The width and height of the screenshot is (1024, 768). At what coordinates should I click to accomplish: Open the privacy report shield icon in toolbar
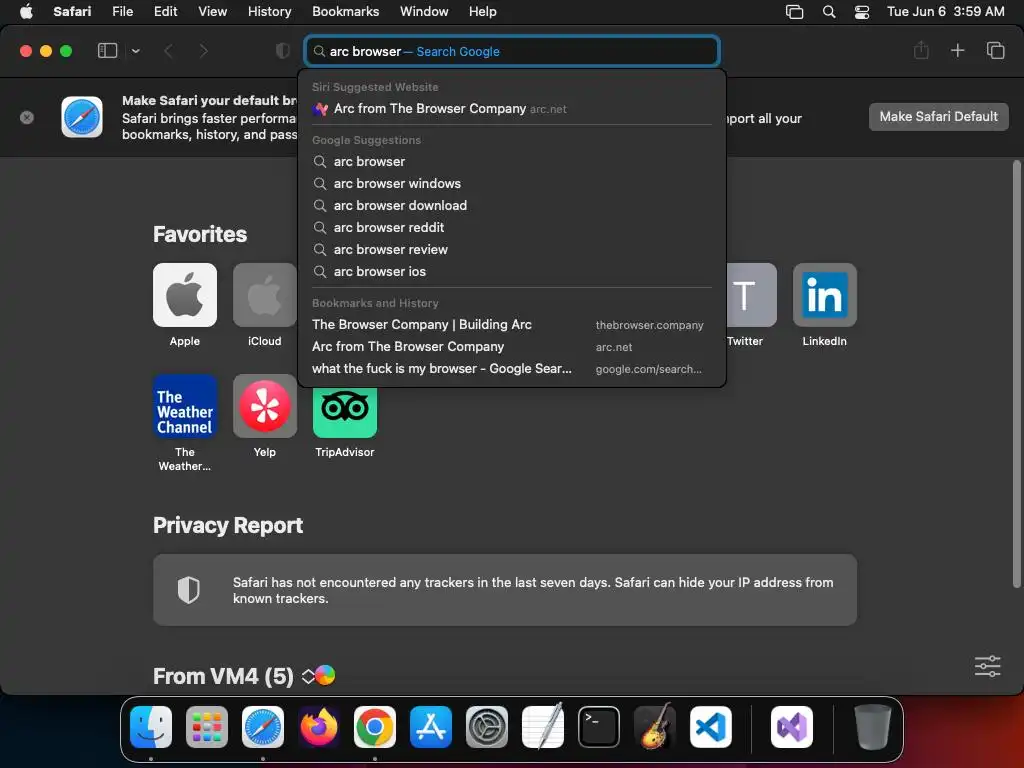coord(283,51)
